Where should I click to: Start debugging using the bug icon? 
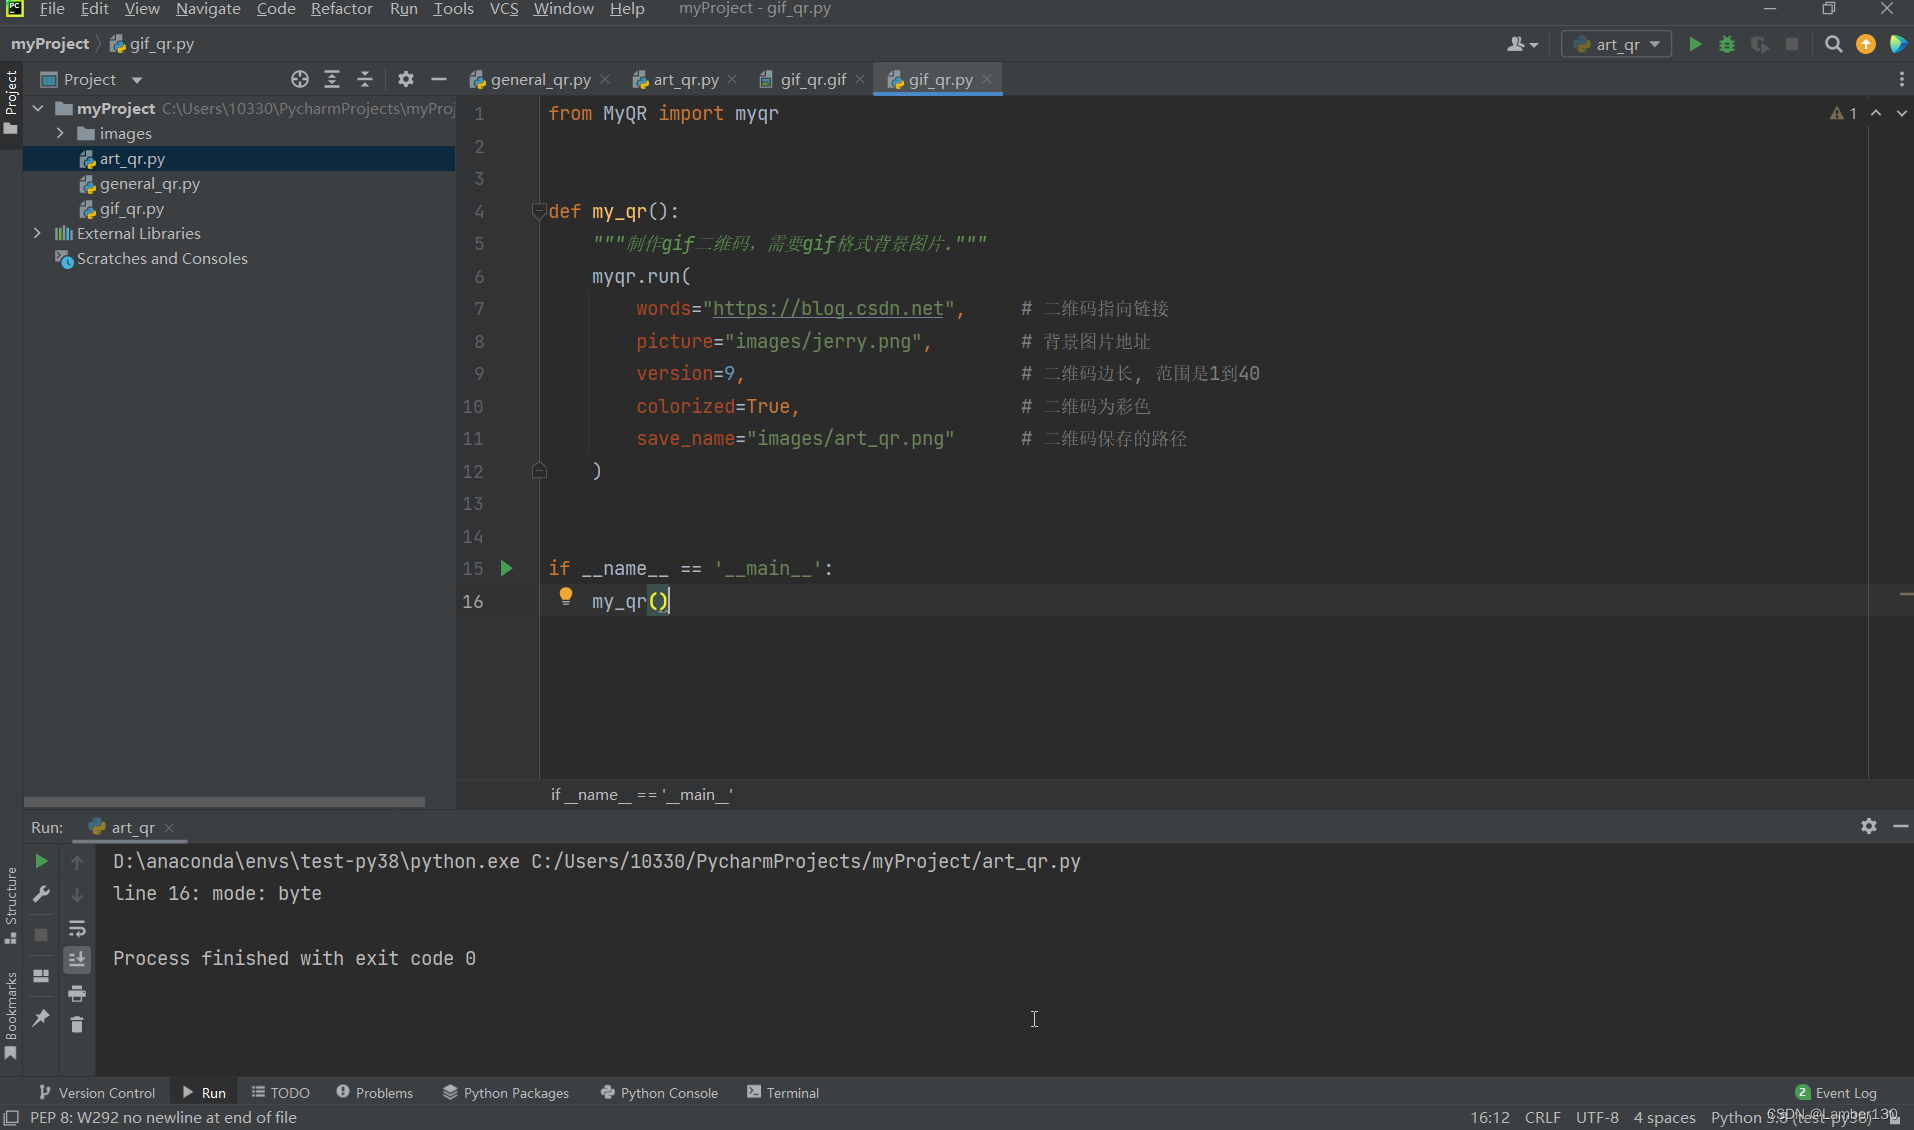[1728, 44]
